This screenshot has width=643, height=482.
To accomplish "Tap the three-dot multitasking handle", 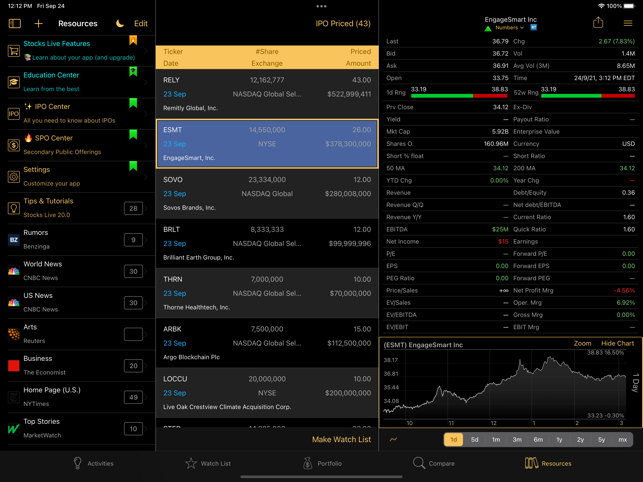I will point(322,6).
